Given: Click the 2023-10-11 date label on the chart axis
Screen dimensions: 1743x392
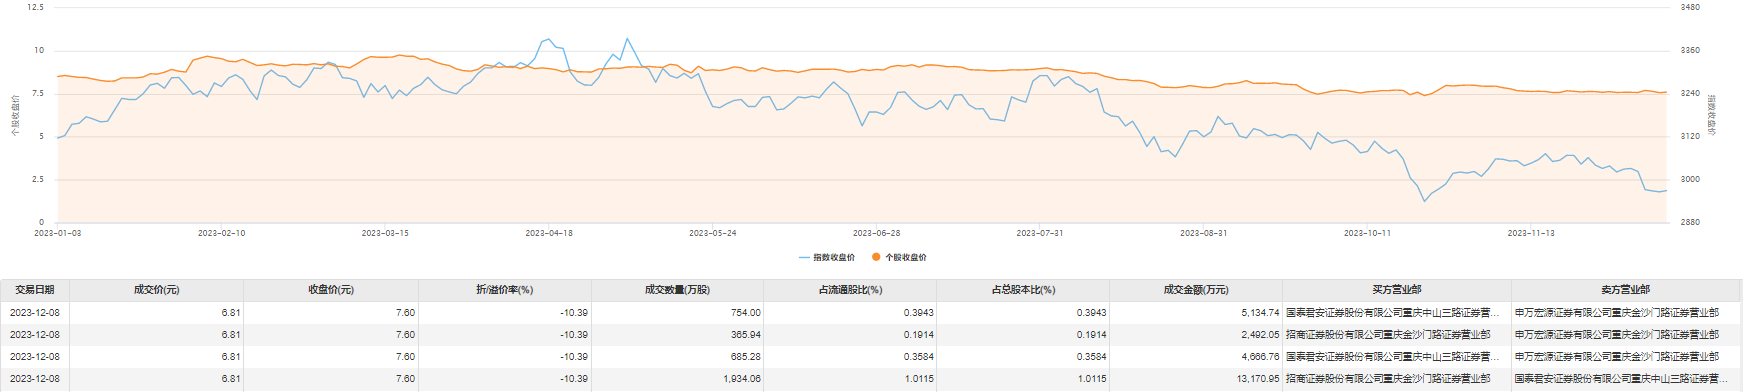Looking at the screenshot, I should (x=1367, y=233).
